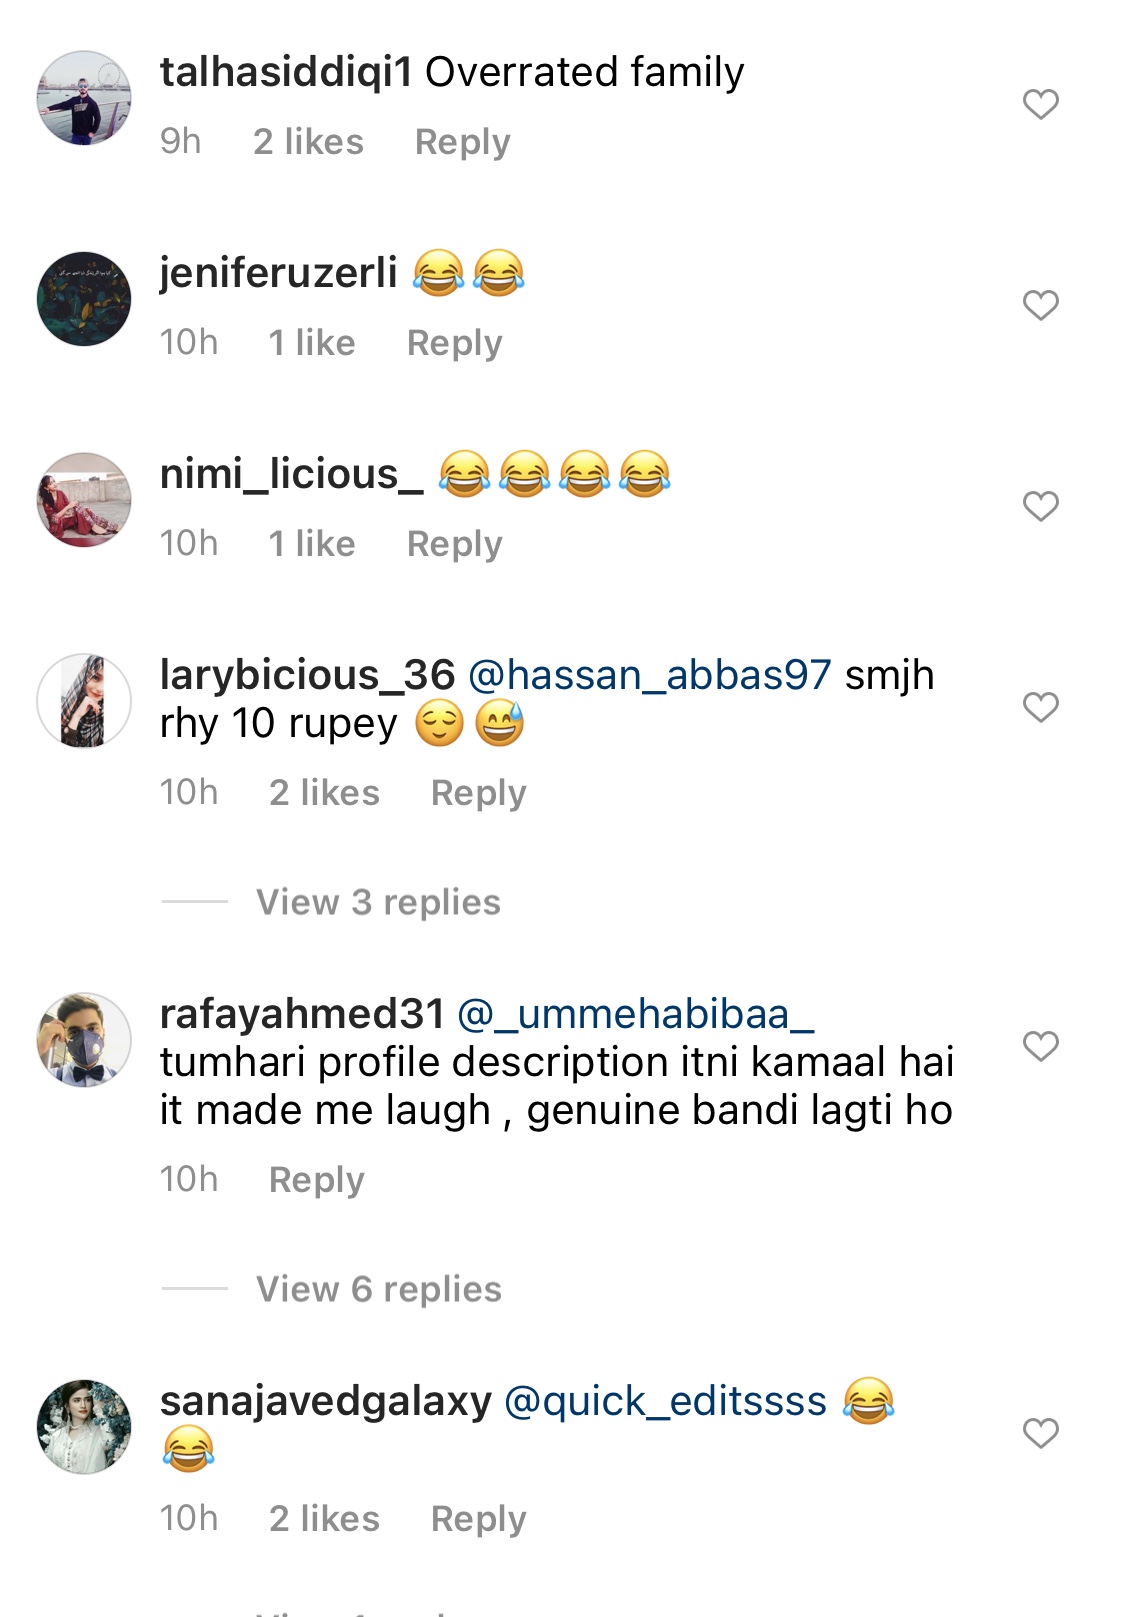Image resolution: width=1125 pixels, height=1617 pixels.
Task: Expand "View 3 replies" under larybicious_36
Action: [x=378, y=902]
